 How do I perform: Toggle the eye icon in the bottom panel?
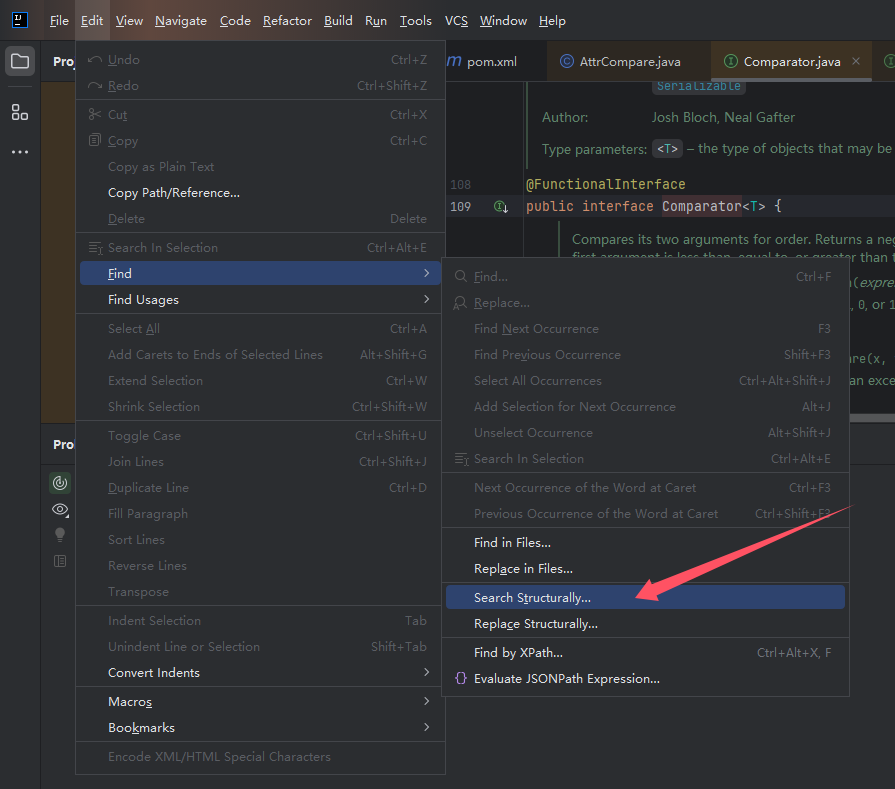[x=60, y=509]
